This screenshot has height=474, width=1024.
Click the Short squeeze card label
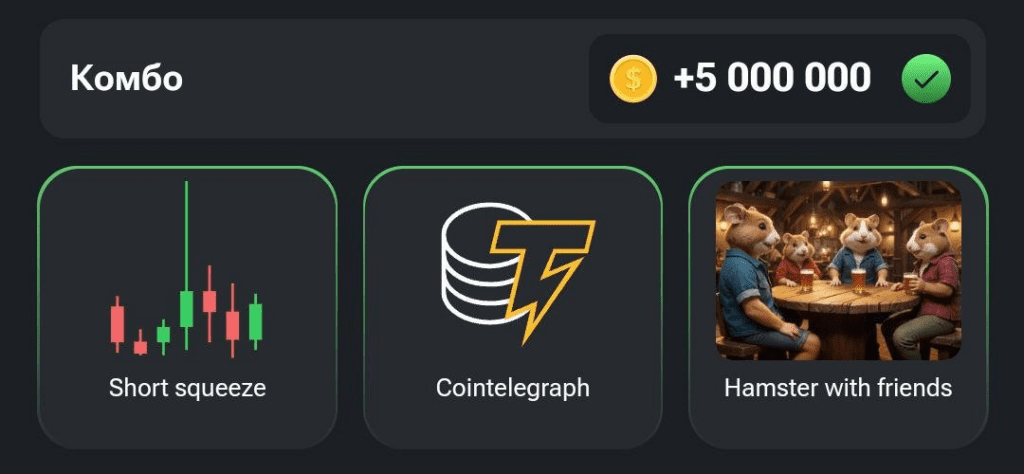(x=187, y=387)
